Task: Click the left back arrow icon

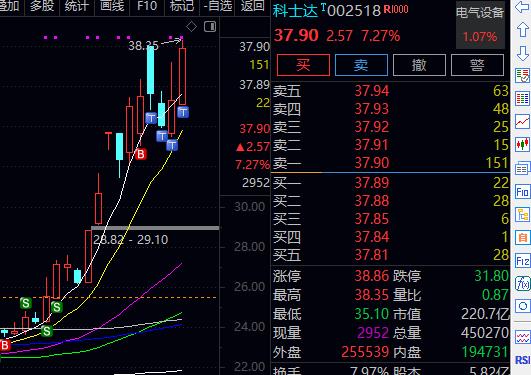Action: [522, 7]
